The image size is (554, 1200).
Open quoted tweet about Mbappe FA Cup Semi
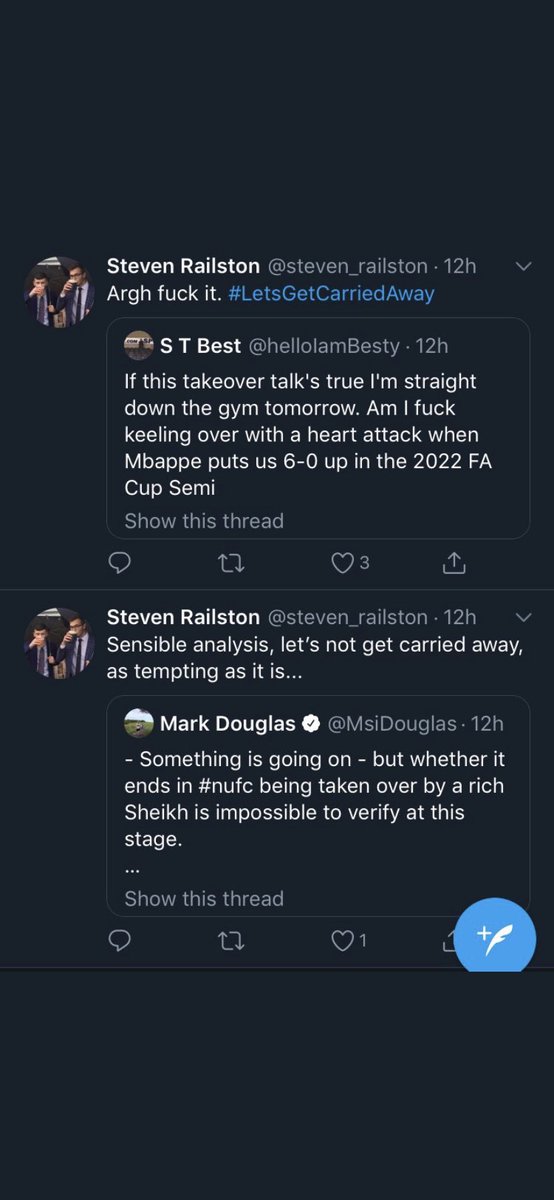318,428
